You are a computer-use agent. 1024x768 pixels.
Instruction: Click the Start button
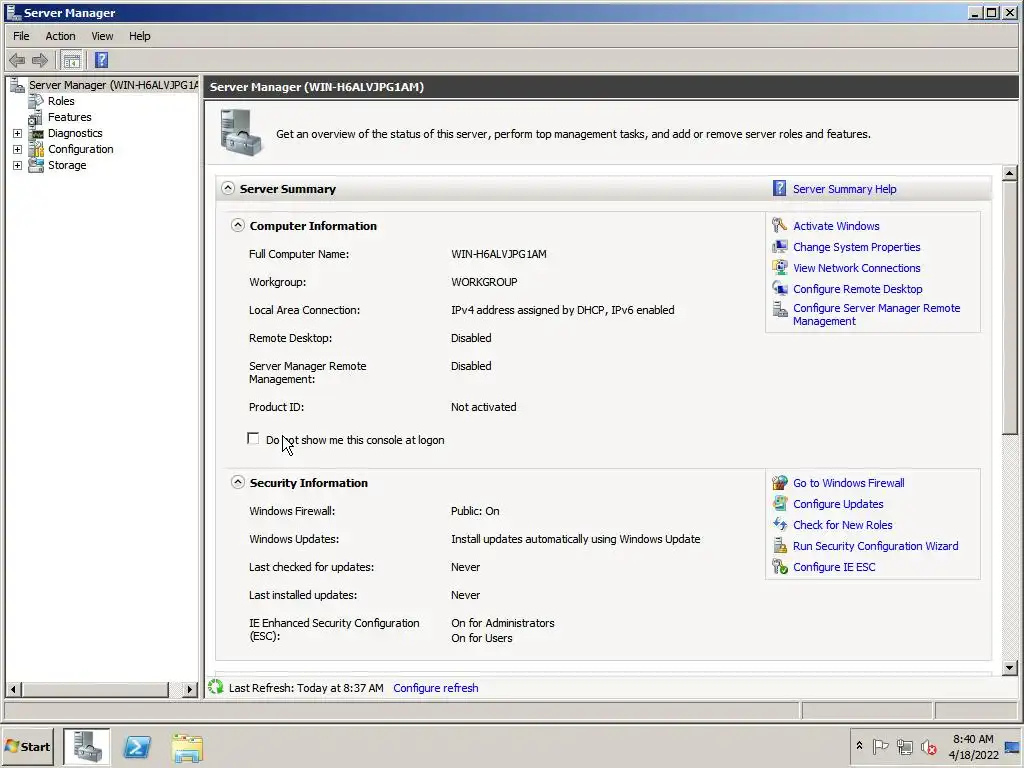point(27,746)
